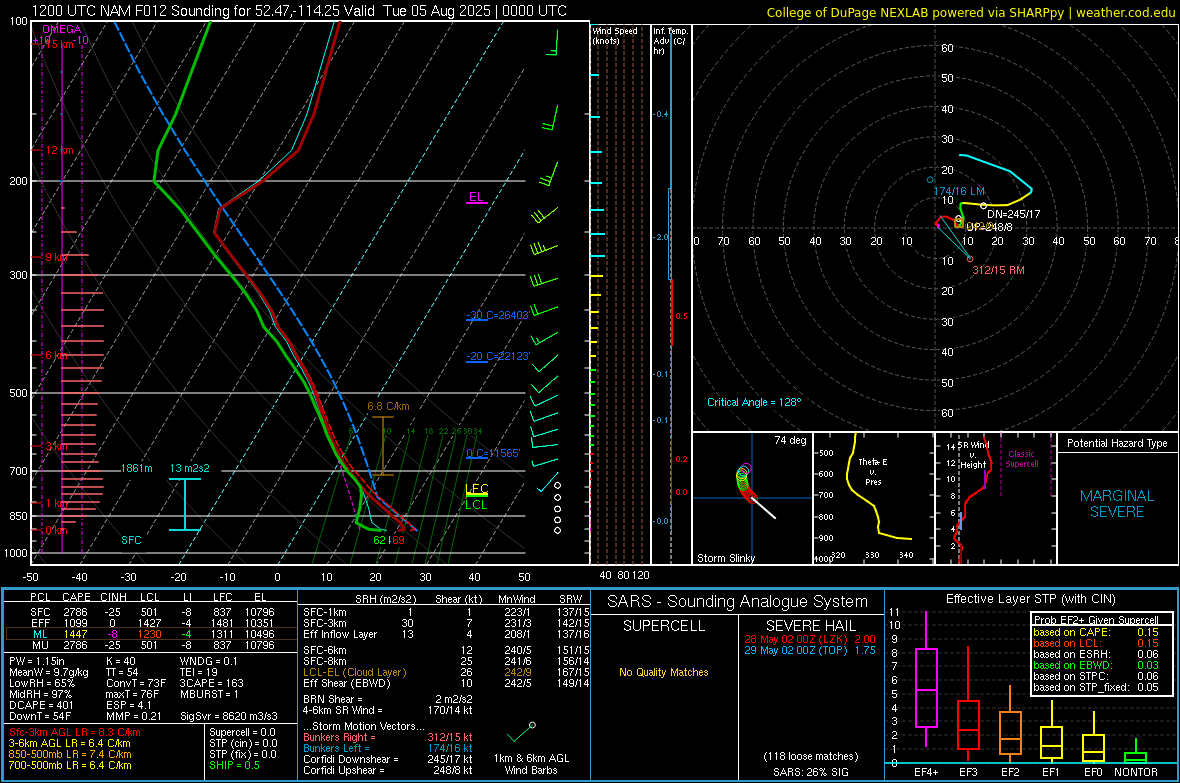Click the Eff Inflow Layer row

446,634
